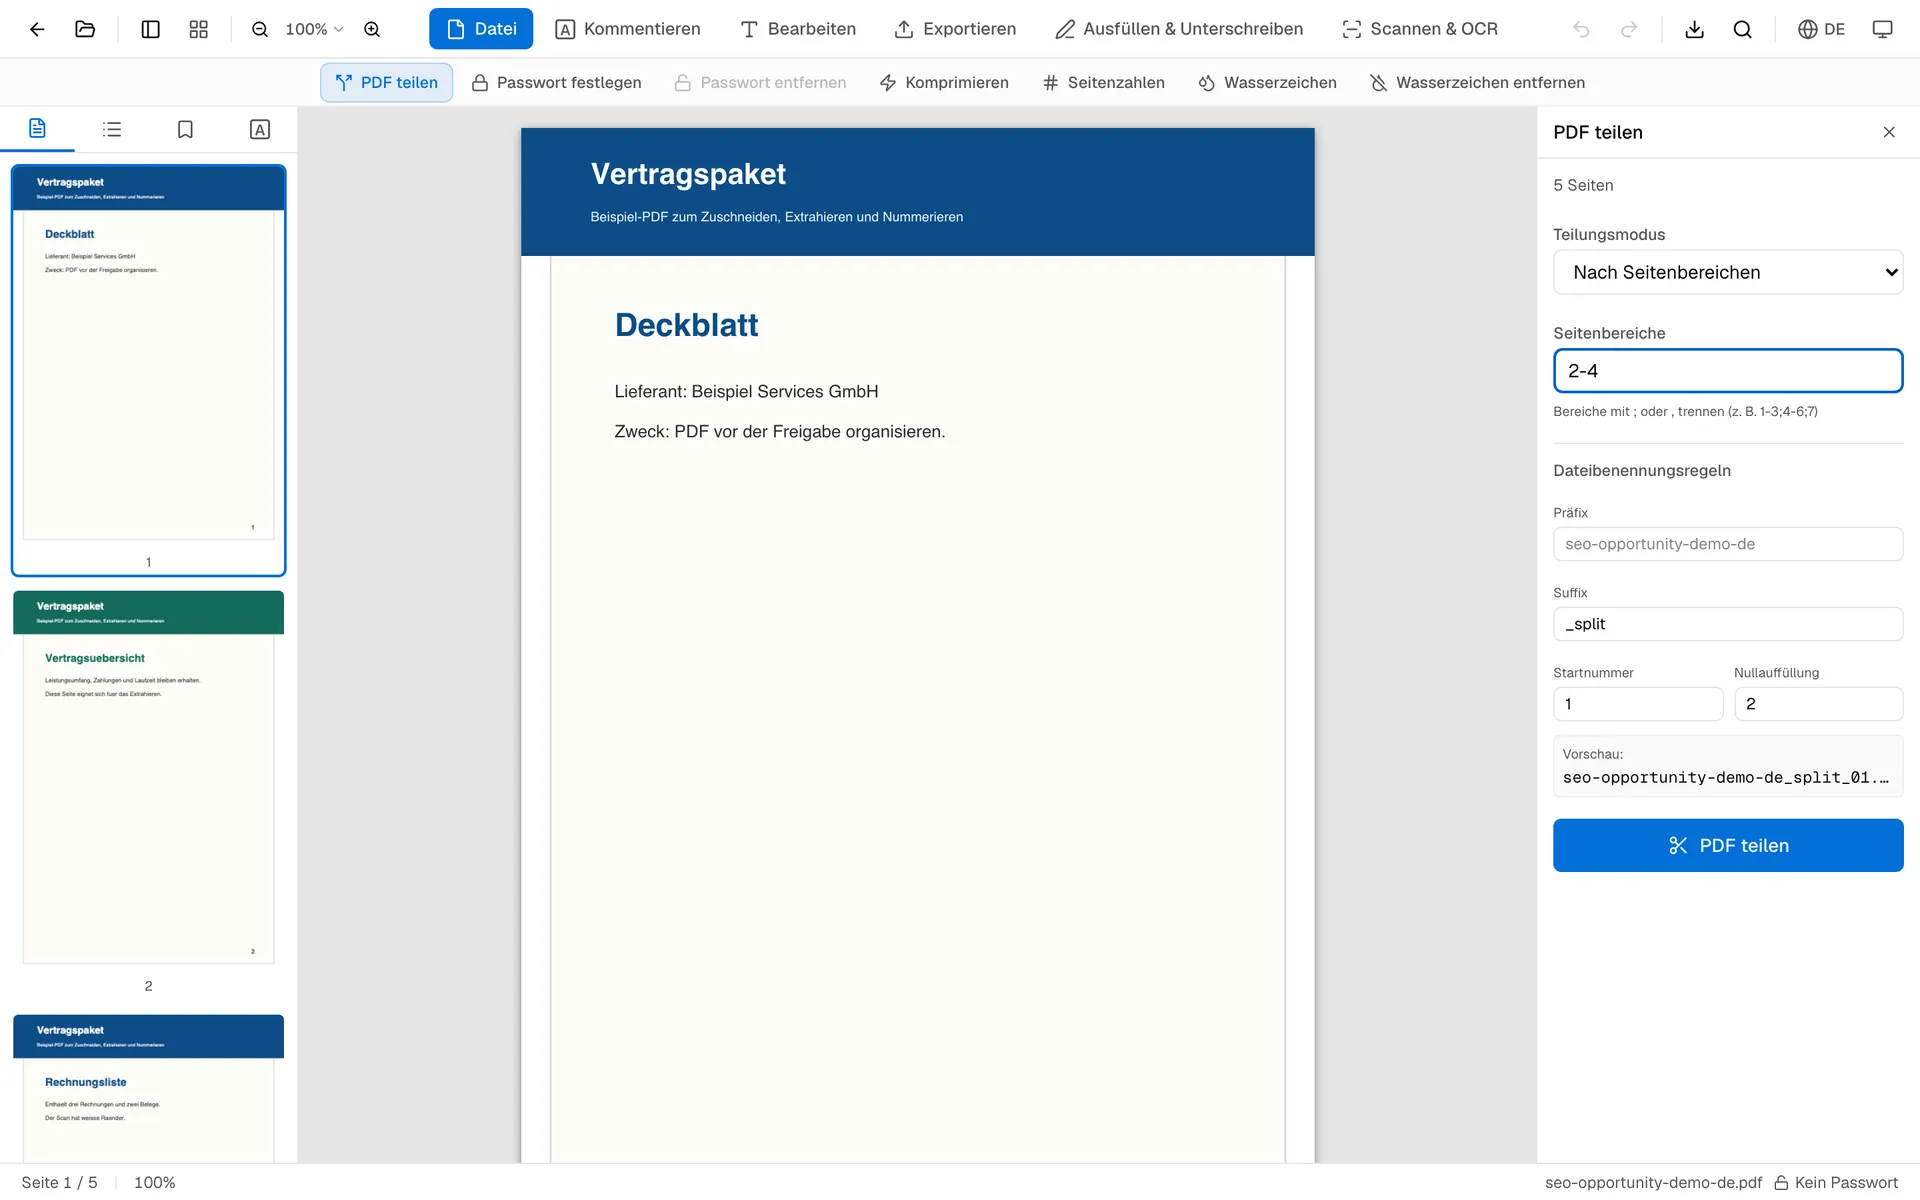Switch to grid thumbnail view icon
The width and height of the screenshot is (1920, 1200).
click(198, 29)
